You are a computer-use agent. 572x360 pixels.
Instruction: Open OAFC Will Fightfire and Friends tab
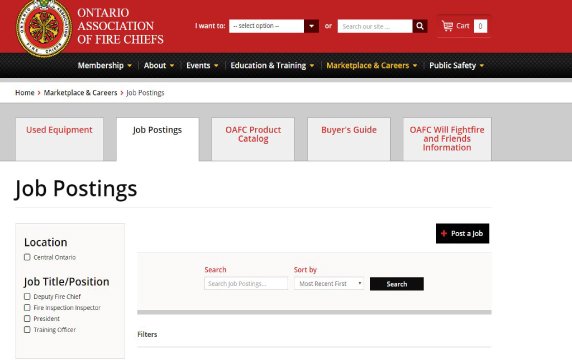click(x=447, y=139)
